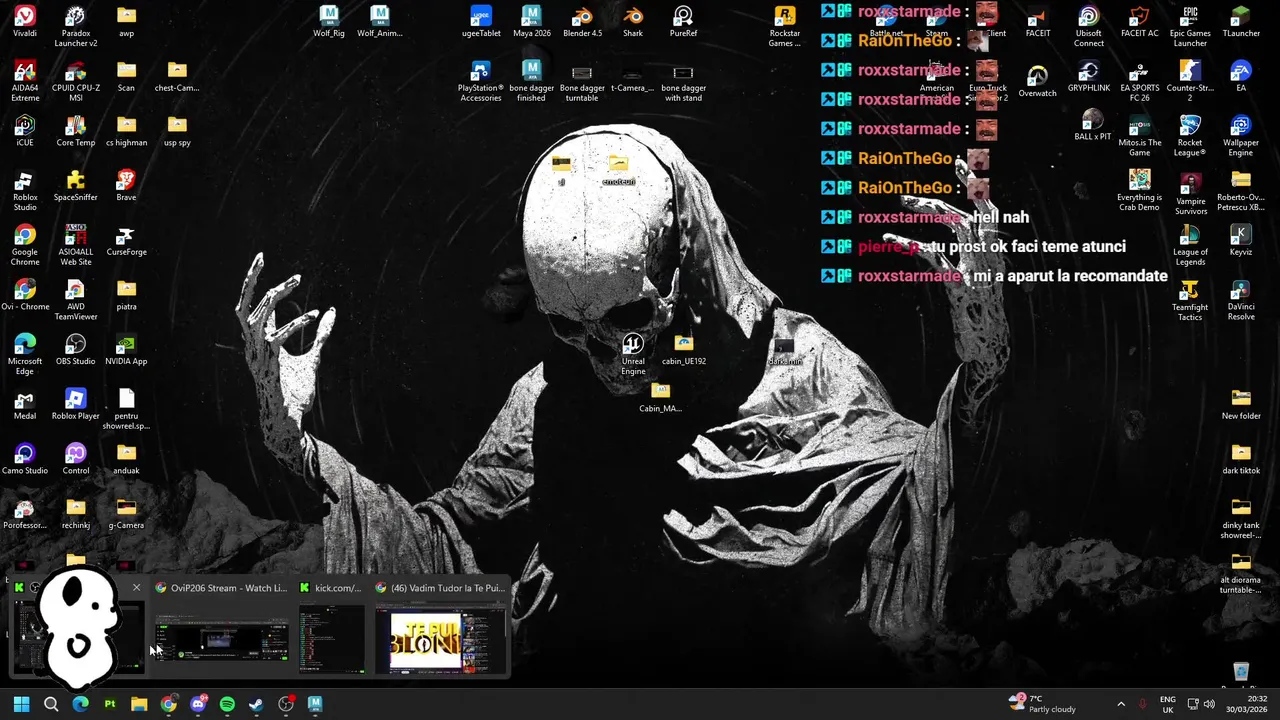Screen dimensions: 1280x720
Task: Select the 'pentru showreel' file
Action: point(126,410)
